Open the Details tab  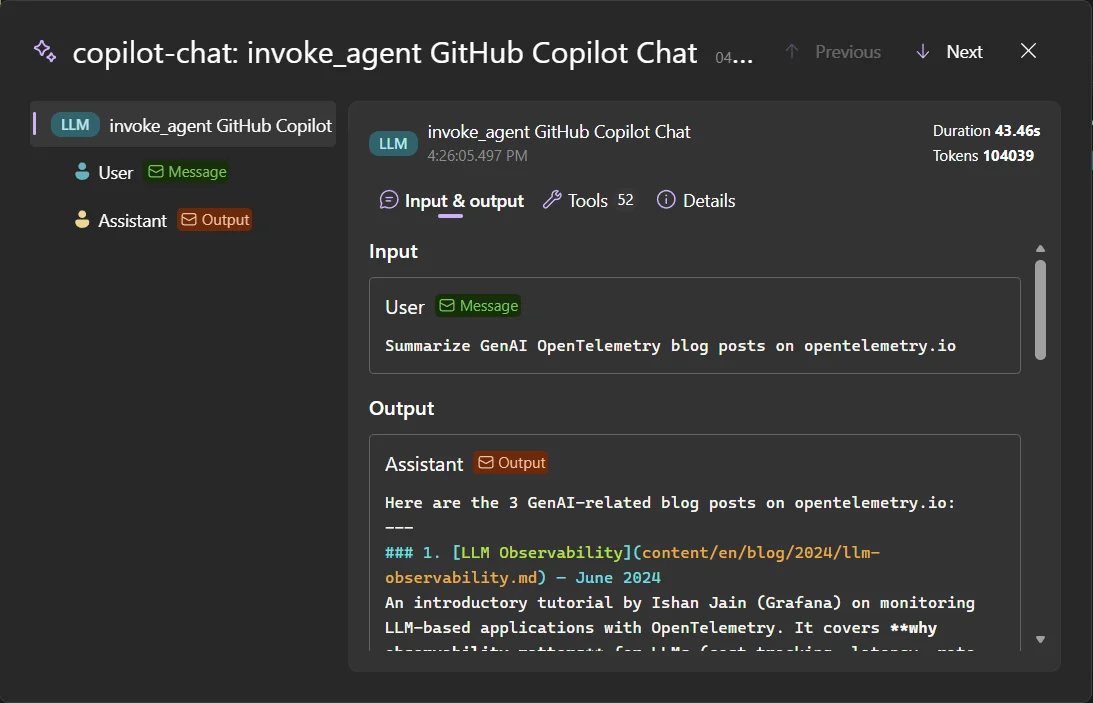point(696,201)
